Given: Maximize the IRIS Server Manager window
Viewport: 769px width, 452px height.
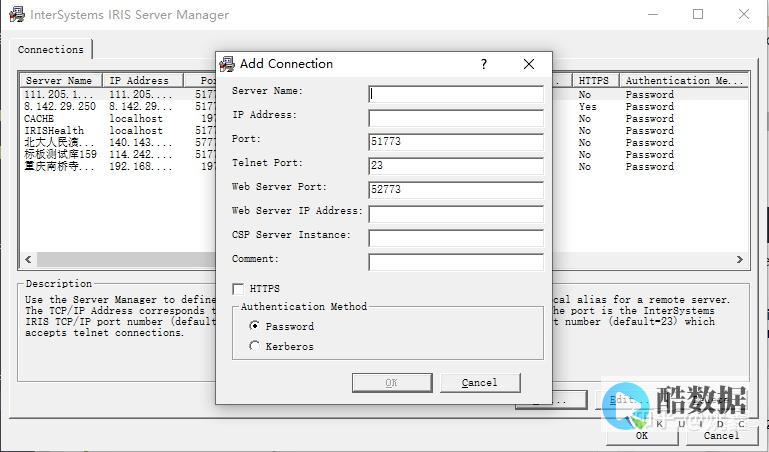Looking at the screenshot, I should coord(698,14).
